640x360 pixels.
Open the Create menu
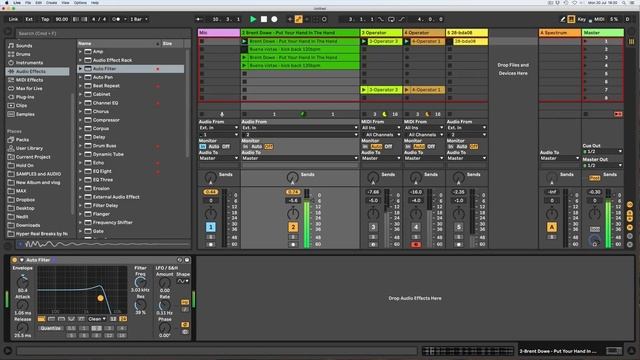tap(51, 2)
